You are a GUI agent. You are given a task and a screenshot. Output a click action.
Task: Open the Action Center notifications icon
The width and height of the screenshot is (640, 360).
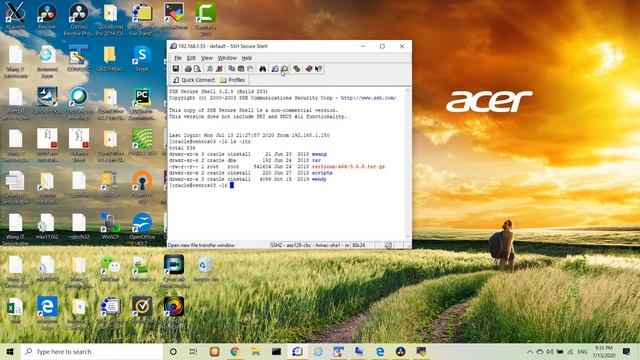coord(626,351)
